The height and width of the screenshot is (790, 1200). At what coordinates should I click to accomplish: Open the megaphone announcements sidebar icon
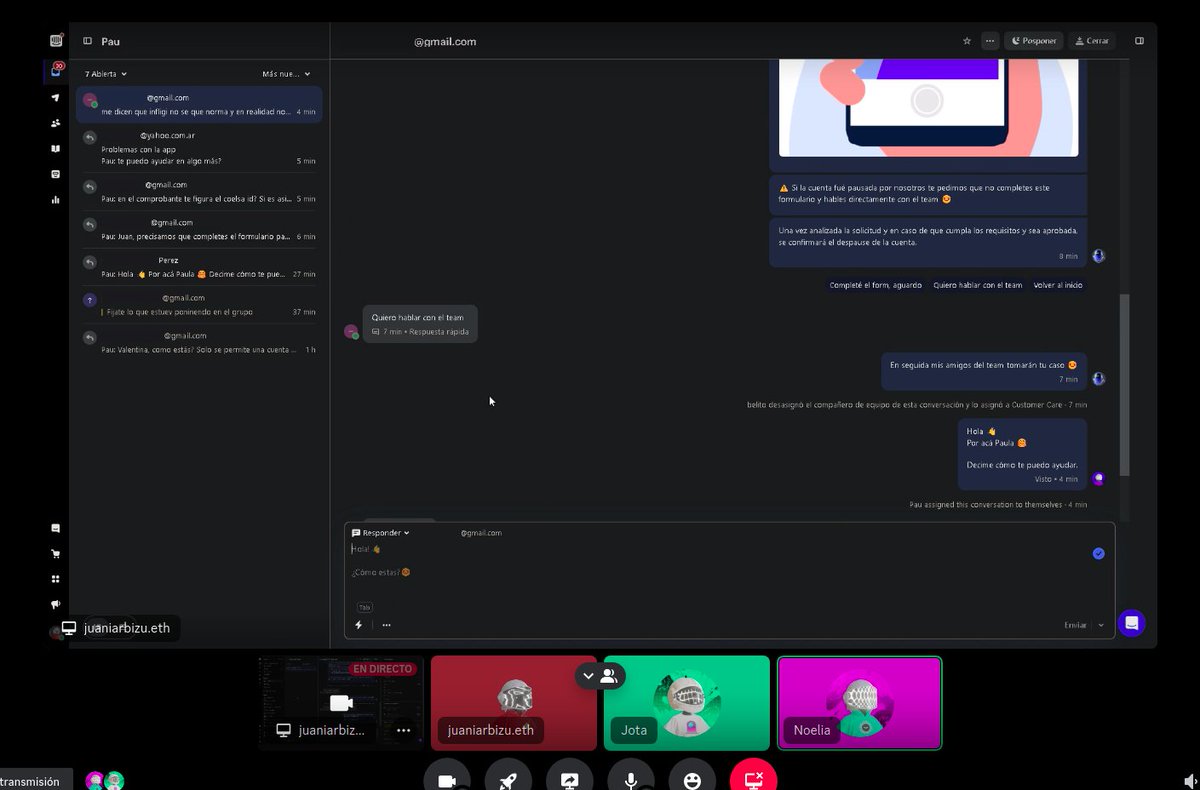pyautogui.click(x=56, y=604)
